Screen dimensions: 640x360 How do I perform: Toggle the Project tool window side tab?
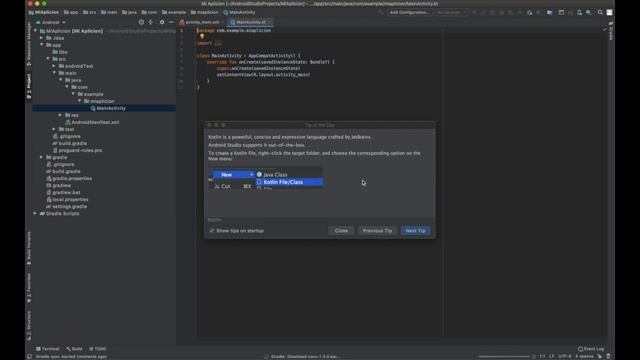click(29, 86)
